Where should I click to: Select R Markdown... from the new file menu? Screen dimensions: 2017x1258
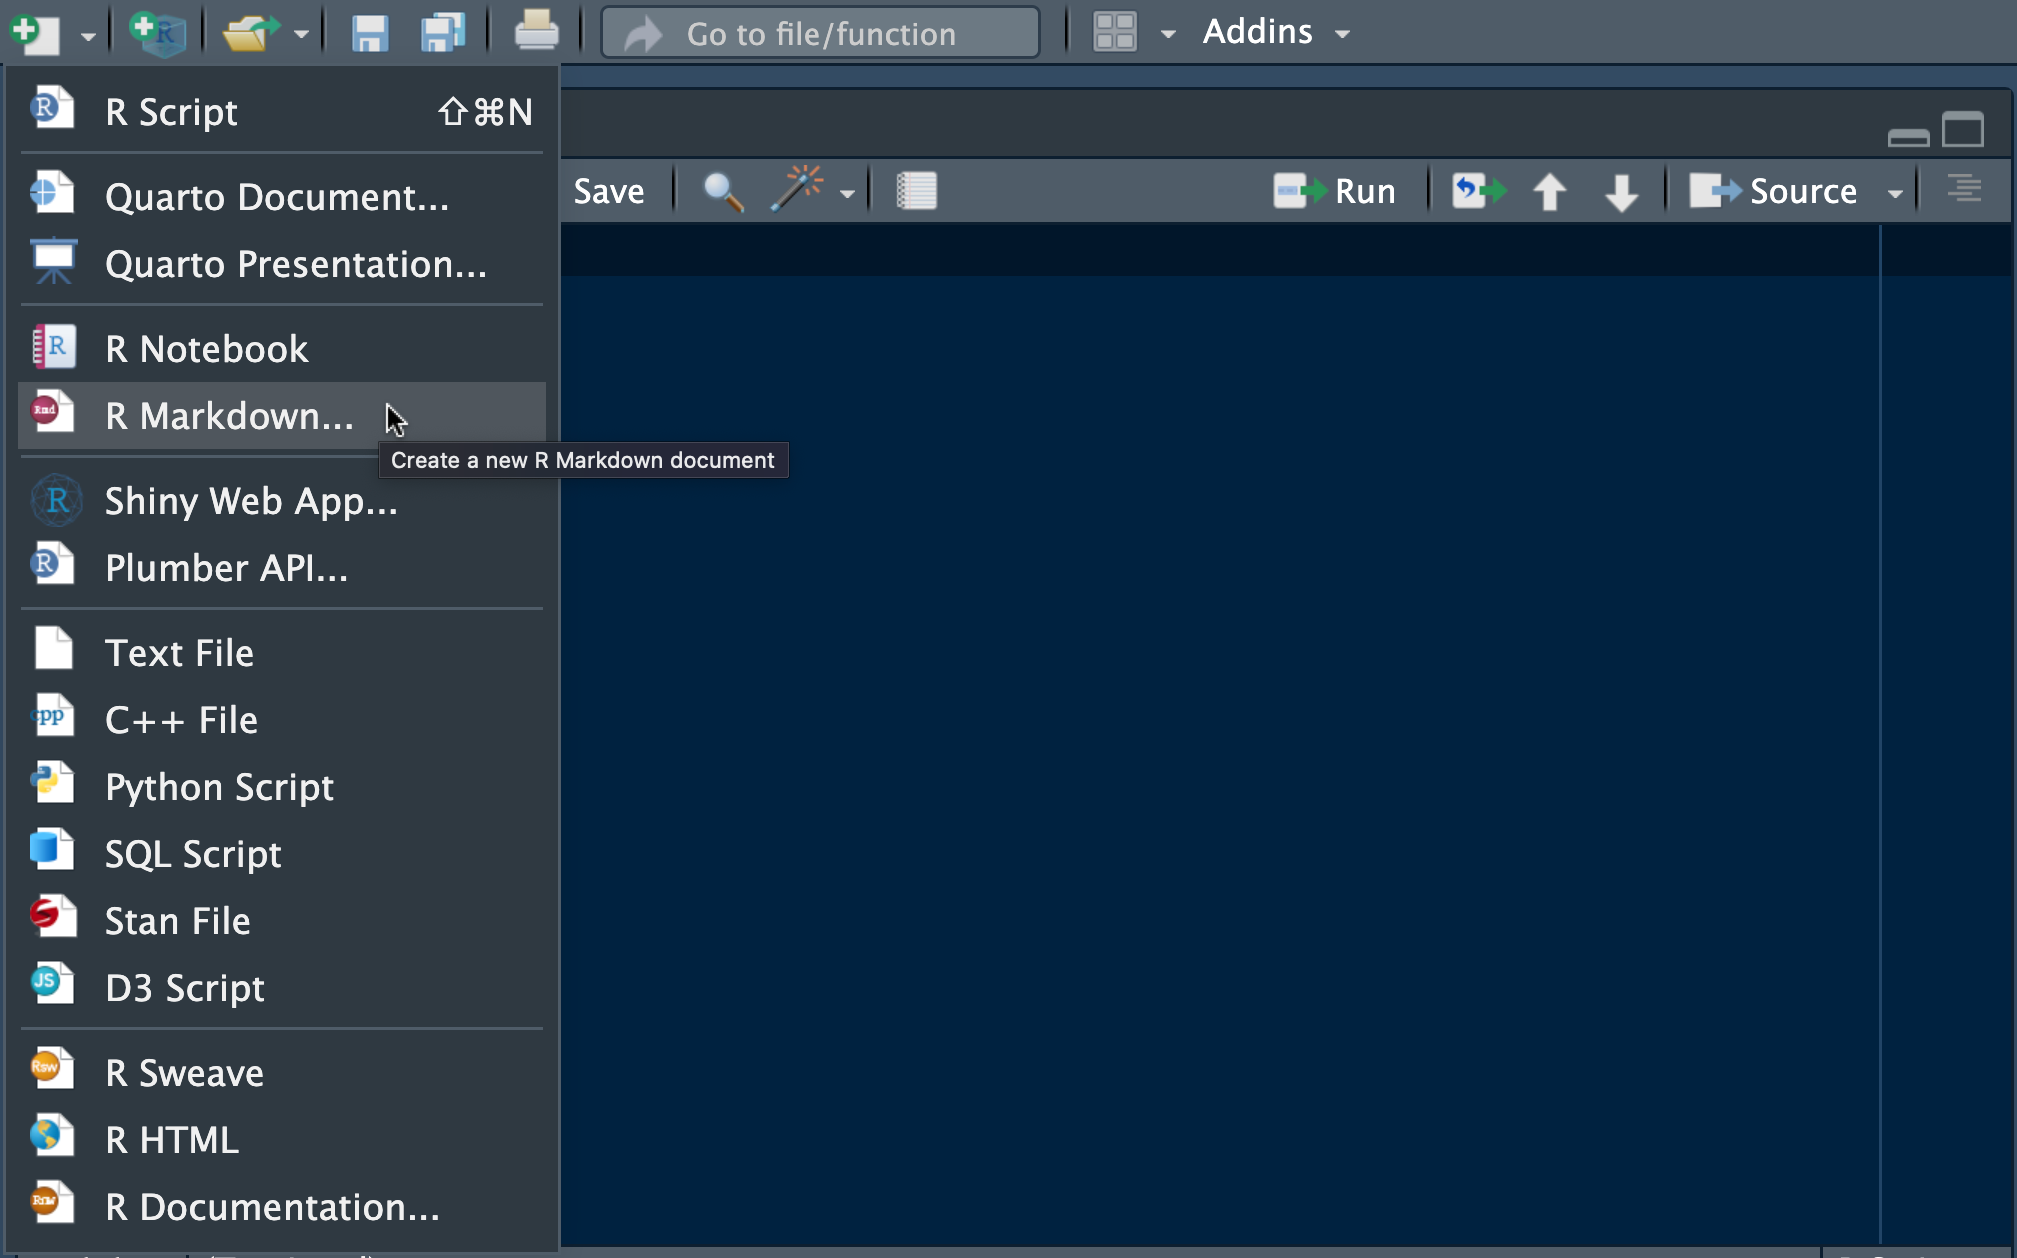point(229,416)
